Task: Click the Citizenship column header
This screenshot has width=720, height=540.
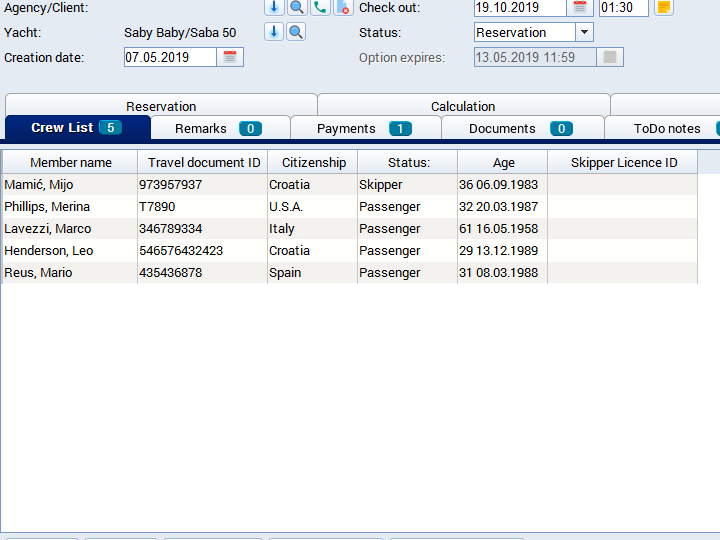Action: [x=313, y=162]
